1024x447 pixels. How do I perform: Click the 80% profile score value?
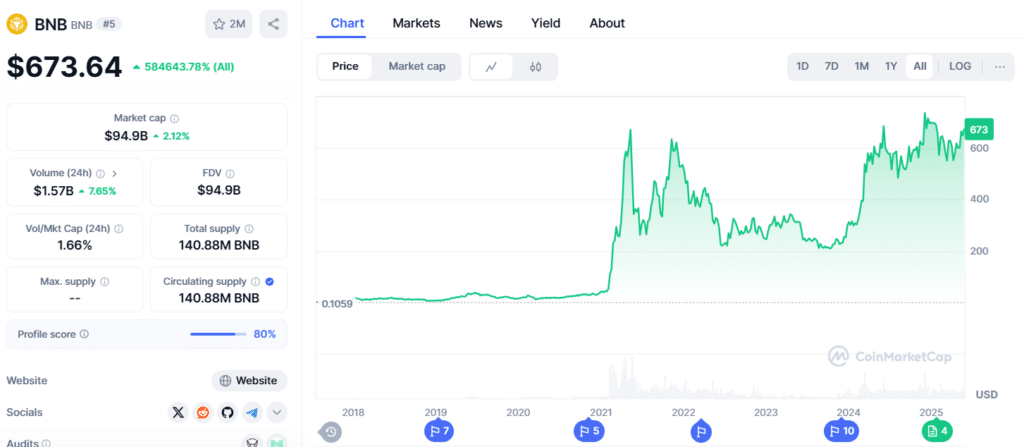[264, 334]
